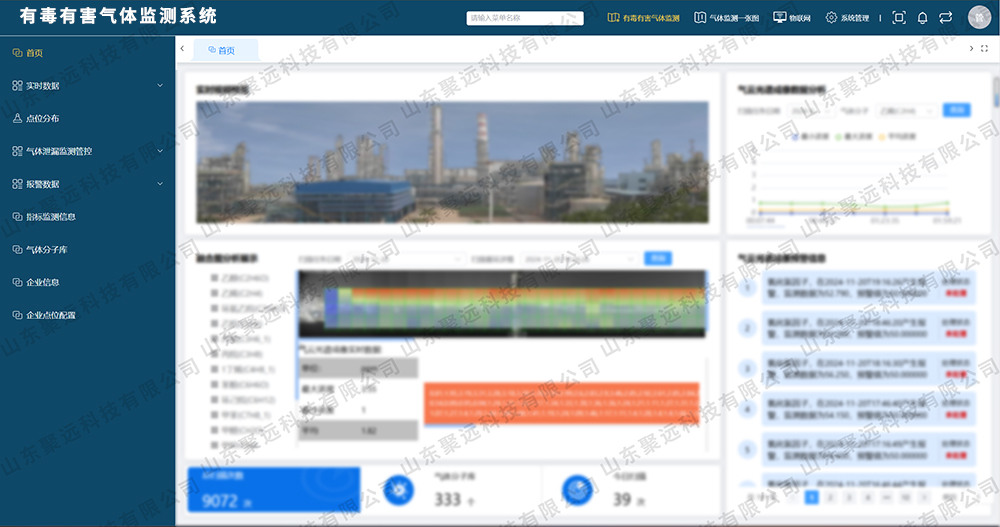
Task: Click blue query button in top-right chart panel
Action: [x=956, y=110]
